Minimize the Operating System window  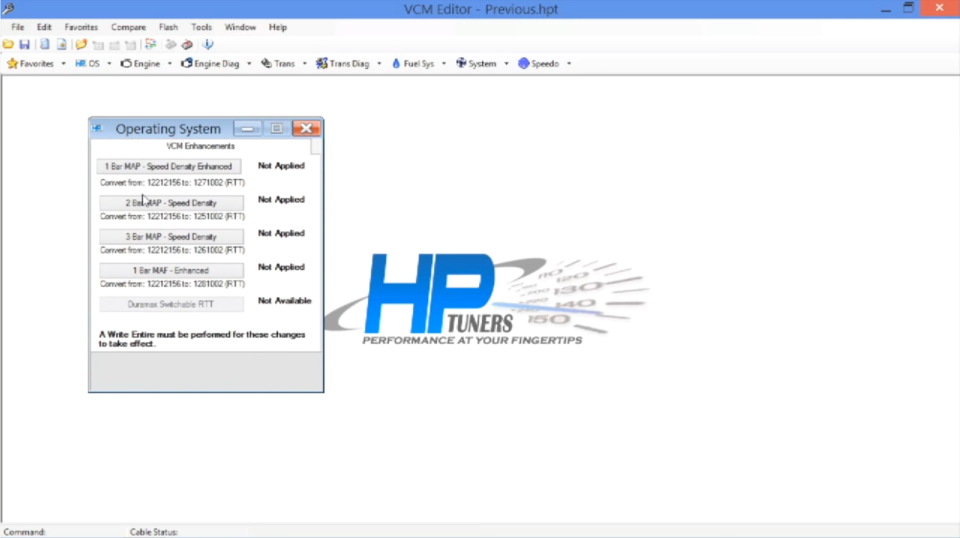coord(247,129)
